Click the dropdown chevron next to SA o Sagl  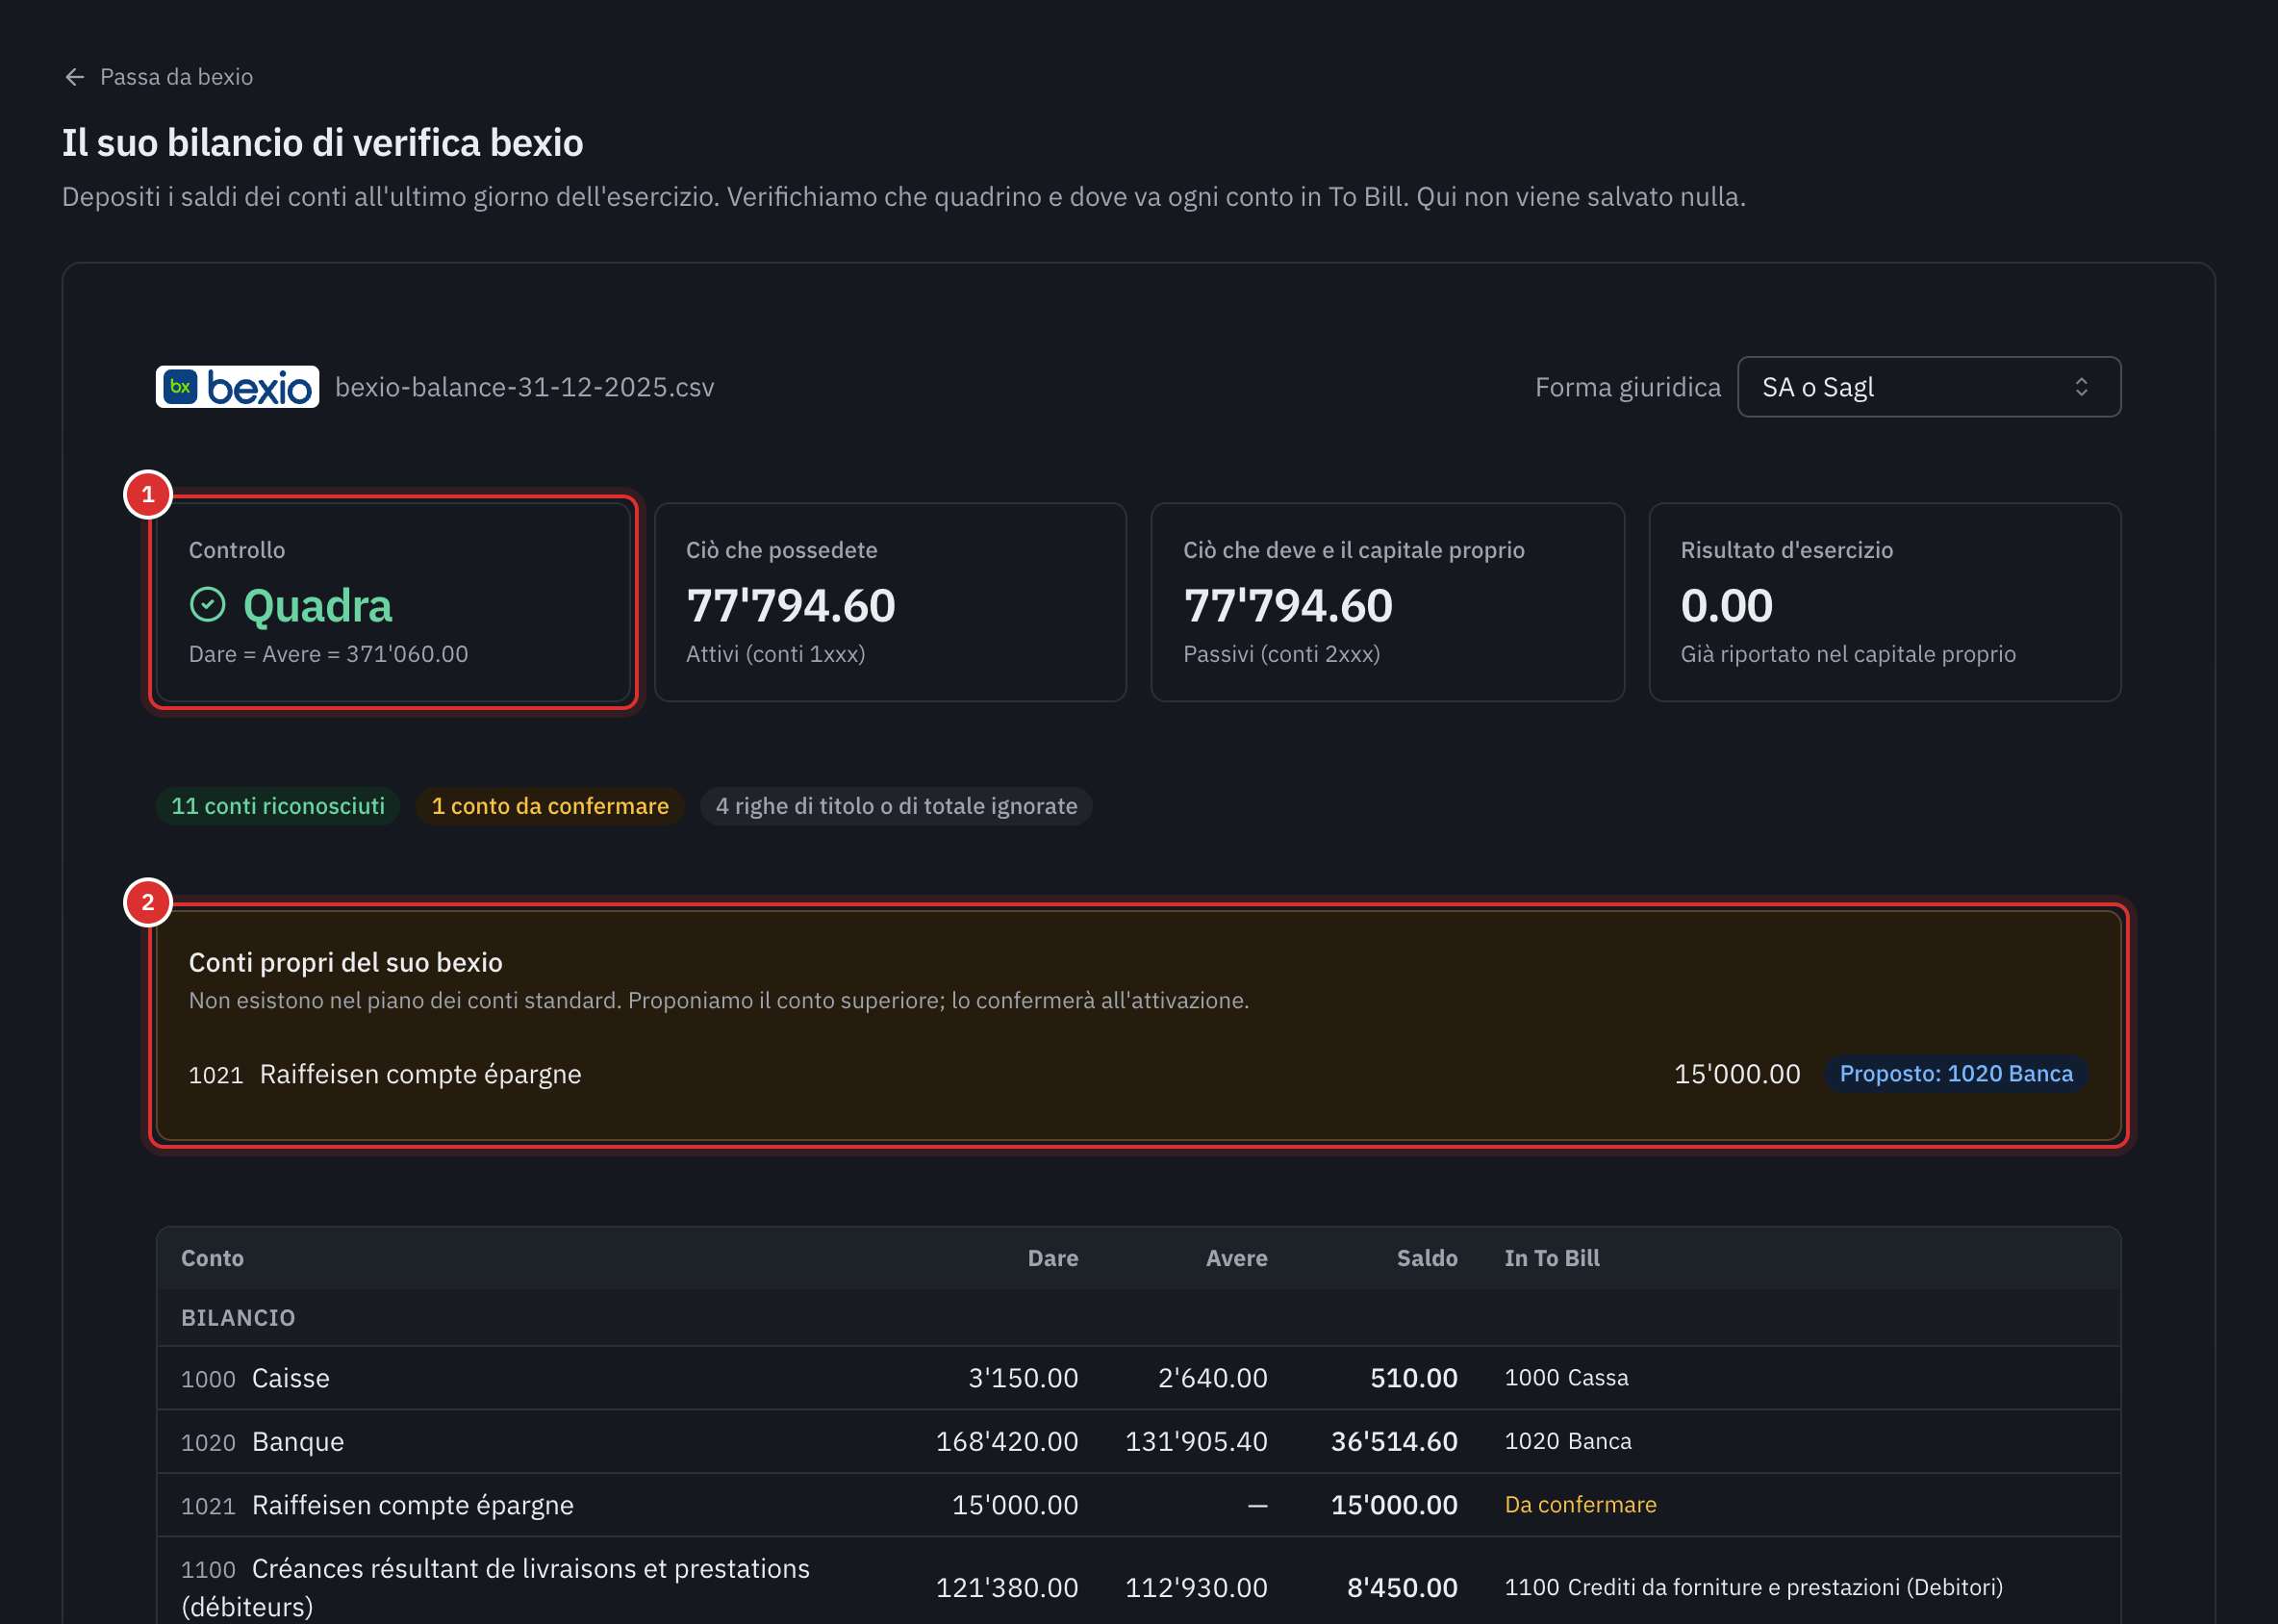tap(2081, 387)
